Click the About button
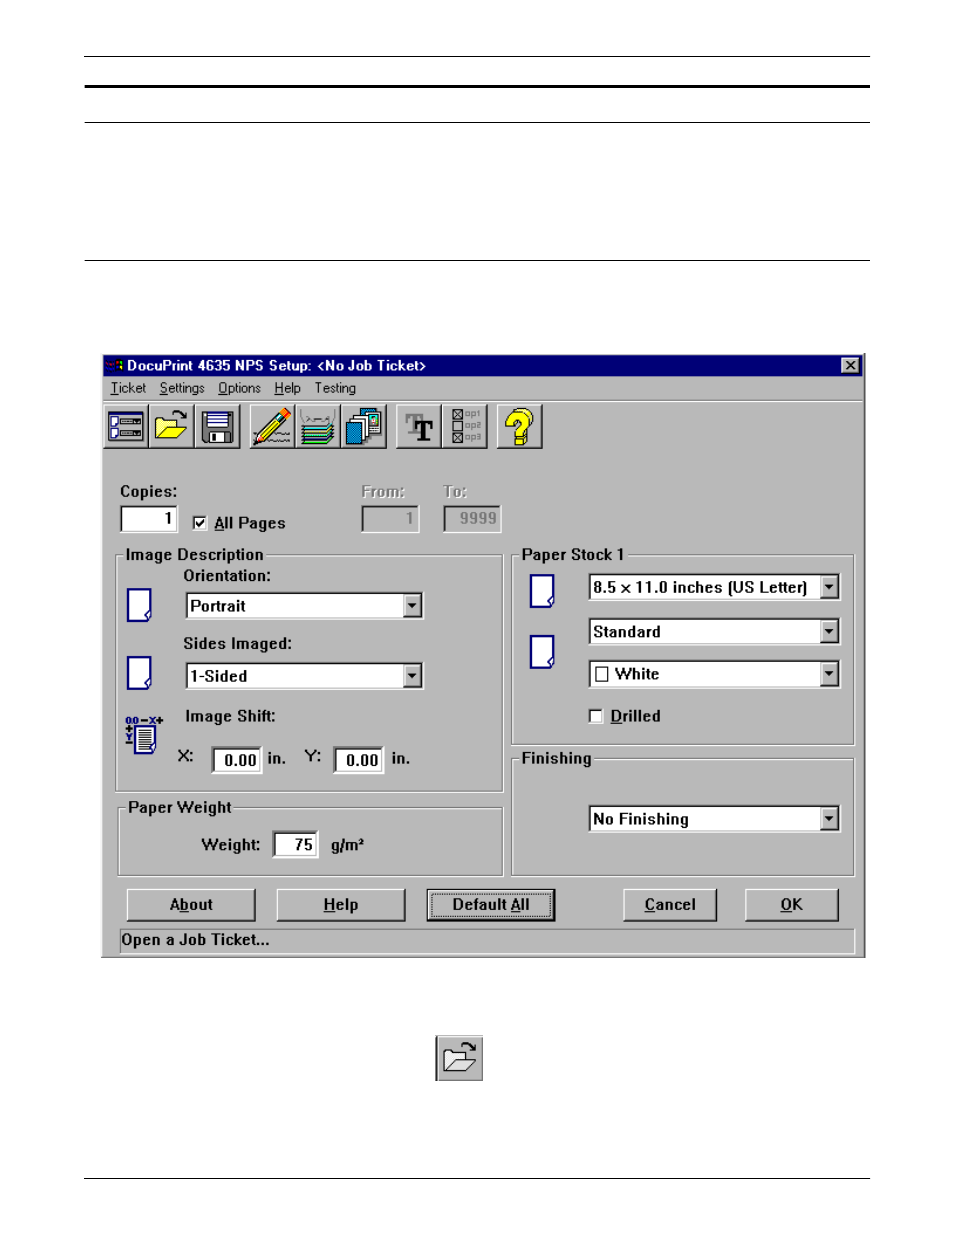The height and width of the screenshot is (1235, 954). tap(191, 905)
